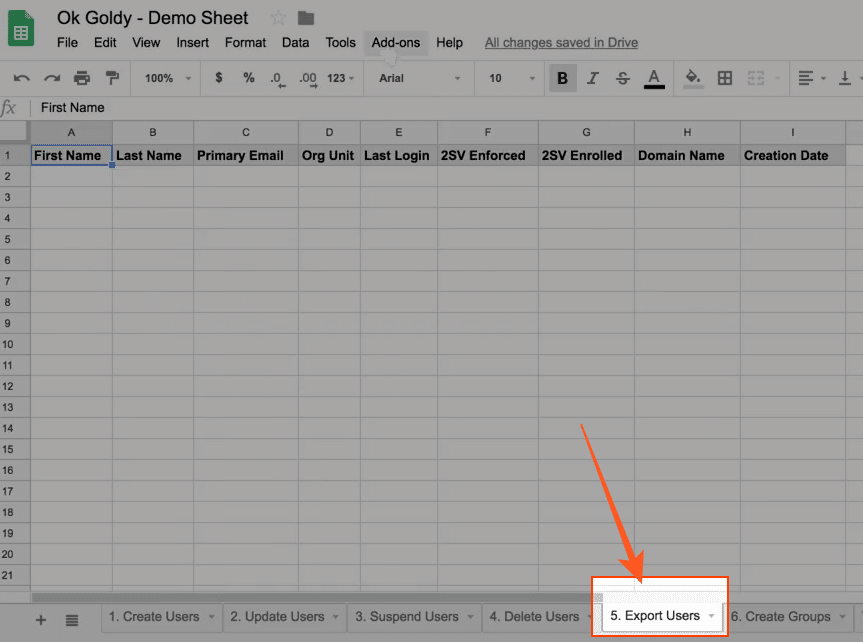Increase decimal places icon
This screenshot has height=642, width=863.
308,79
